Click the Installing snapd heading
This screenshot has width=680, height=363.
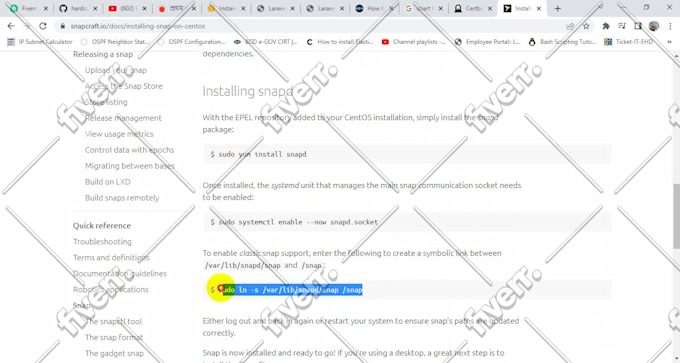248,91
